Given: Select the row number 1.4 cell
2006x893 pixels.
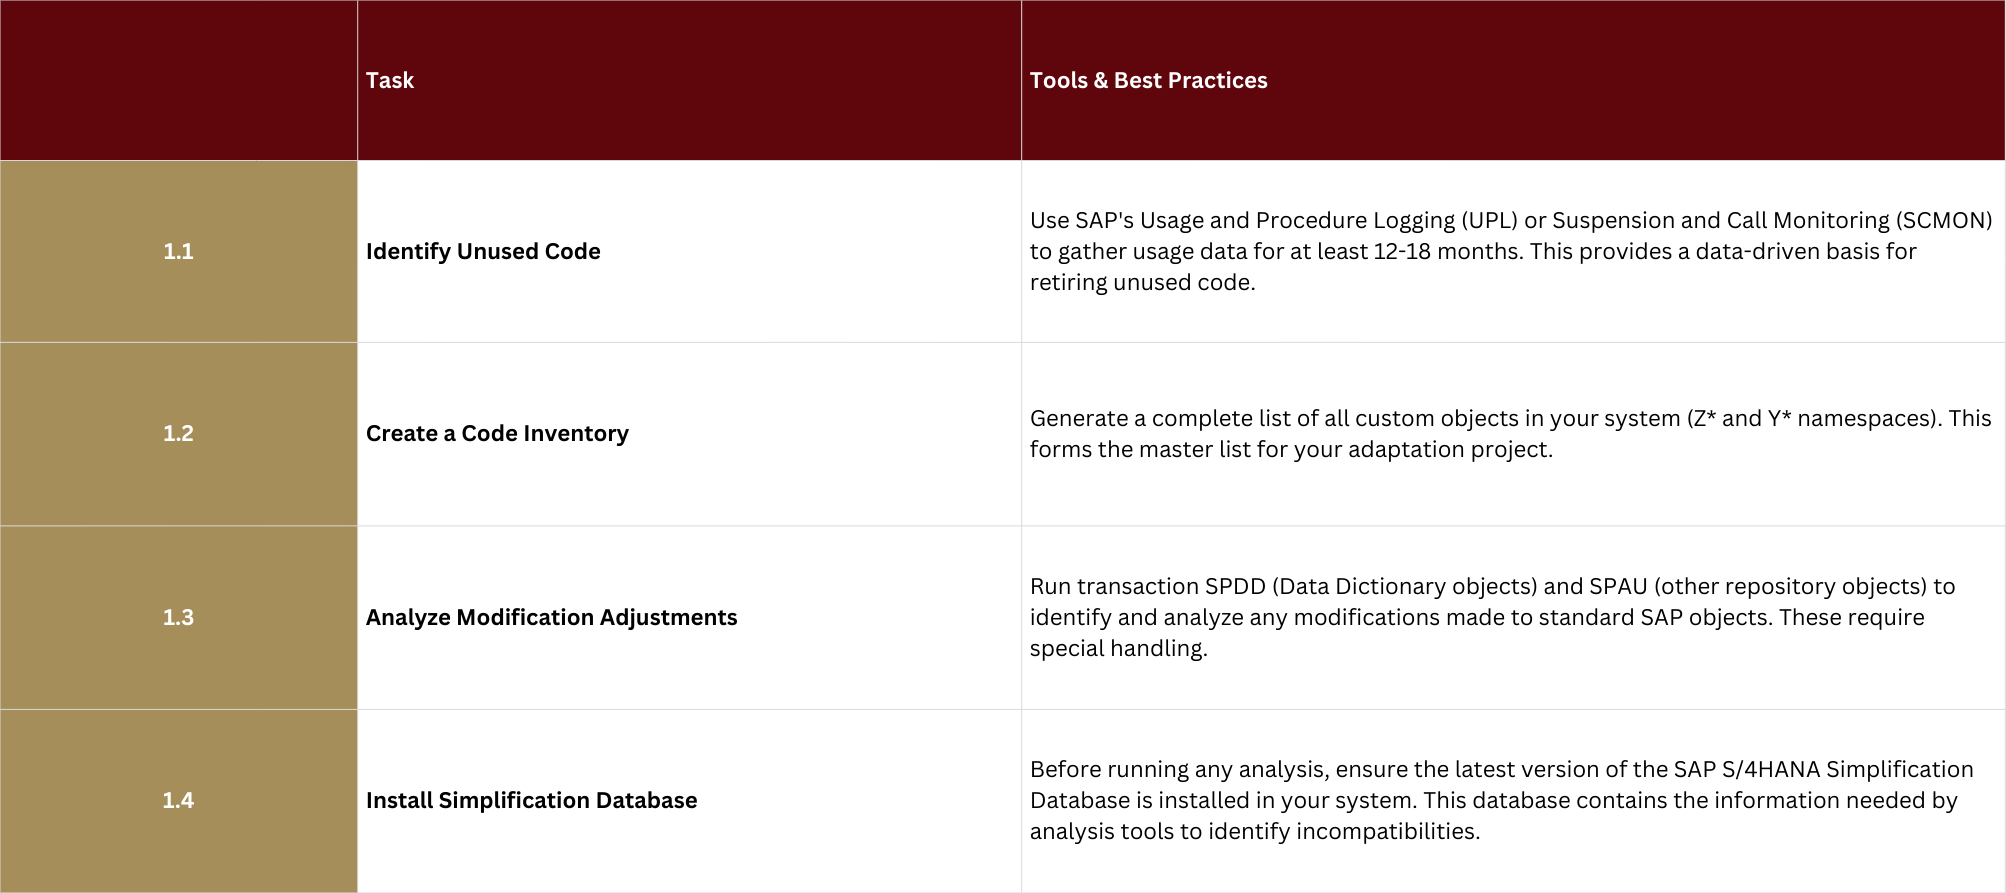Looking at the screenshot, I should pyautogui.click(x=178, y=801).
